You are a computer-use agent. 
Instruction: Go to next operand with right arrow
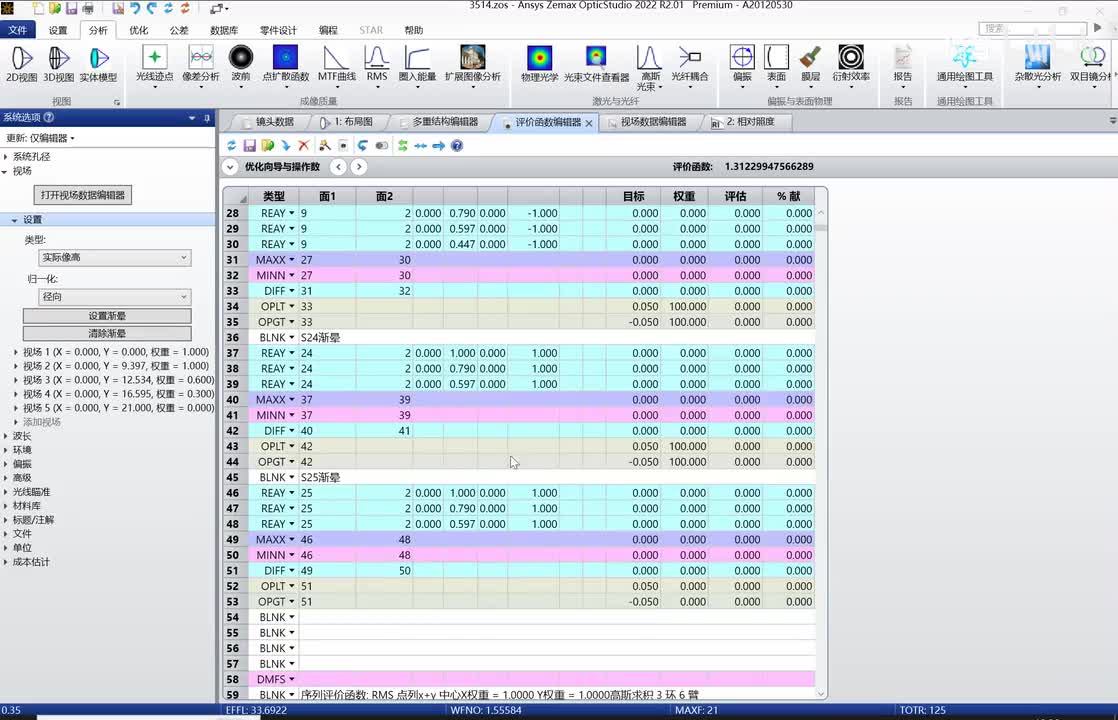[x=359, y=167]
